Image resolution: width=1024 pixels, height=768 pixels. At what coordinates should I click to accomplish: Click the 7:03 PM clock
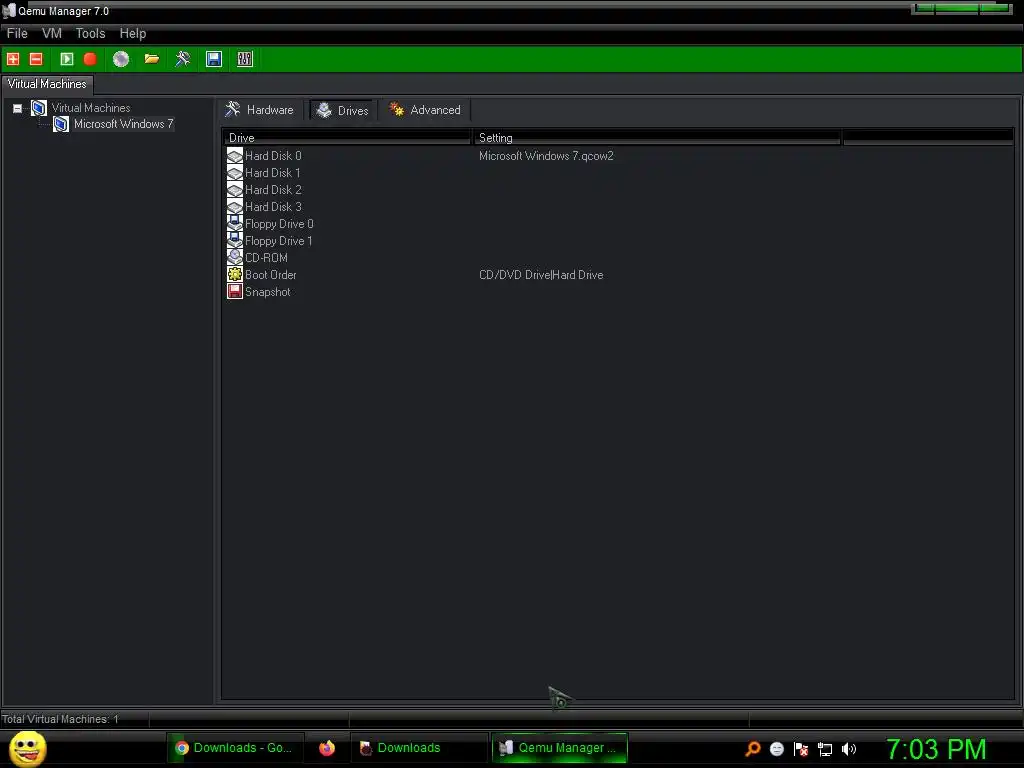(x=936, y=749)
